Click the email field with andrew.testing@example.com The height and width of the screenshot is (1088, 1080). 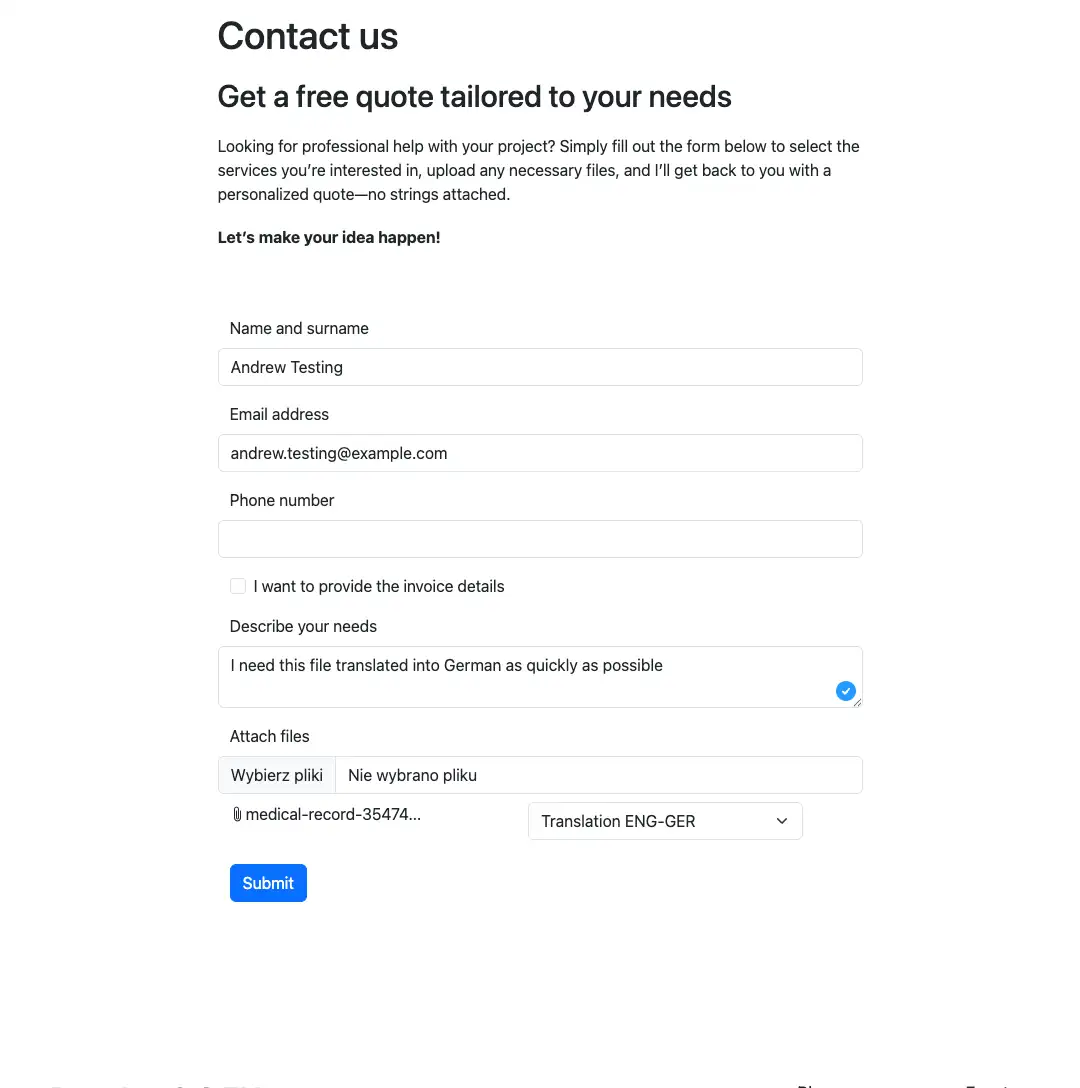point(540,453)
